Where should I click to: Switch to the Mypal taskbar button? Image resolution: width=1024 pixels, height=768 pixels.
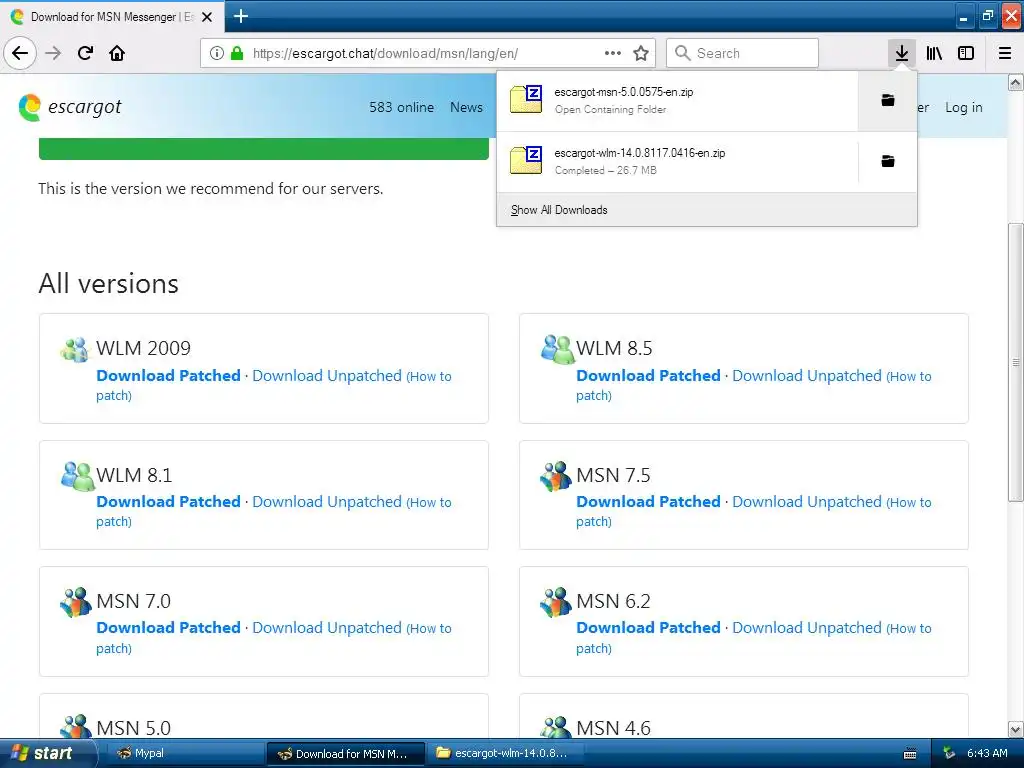point(186,753)
